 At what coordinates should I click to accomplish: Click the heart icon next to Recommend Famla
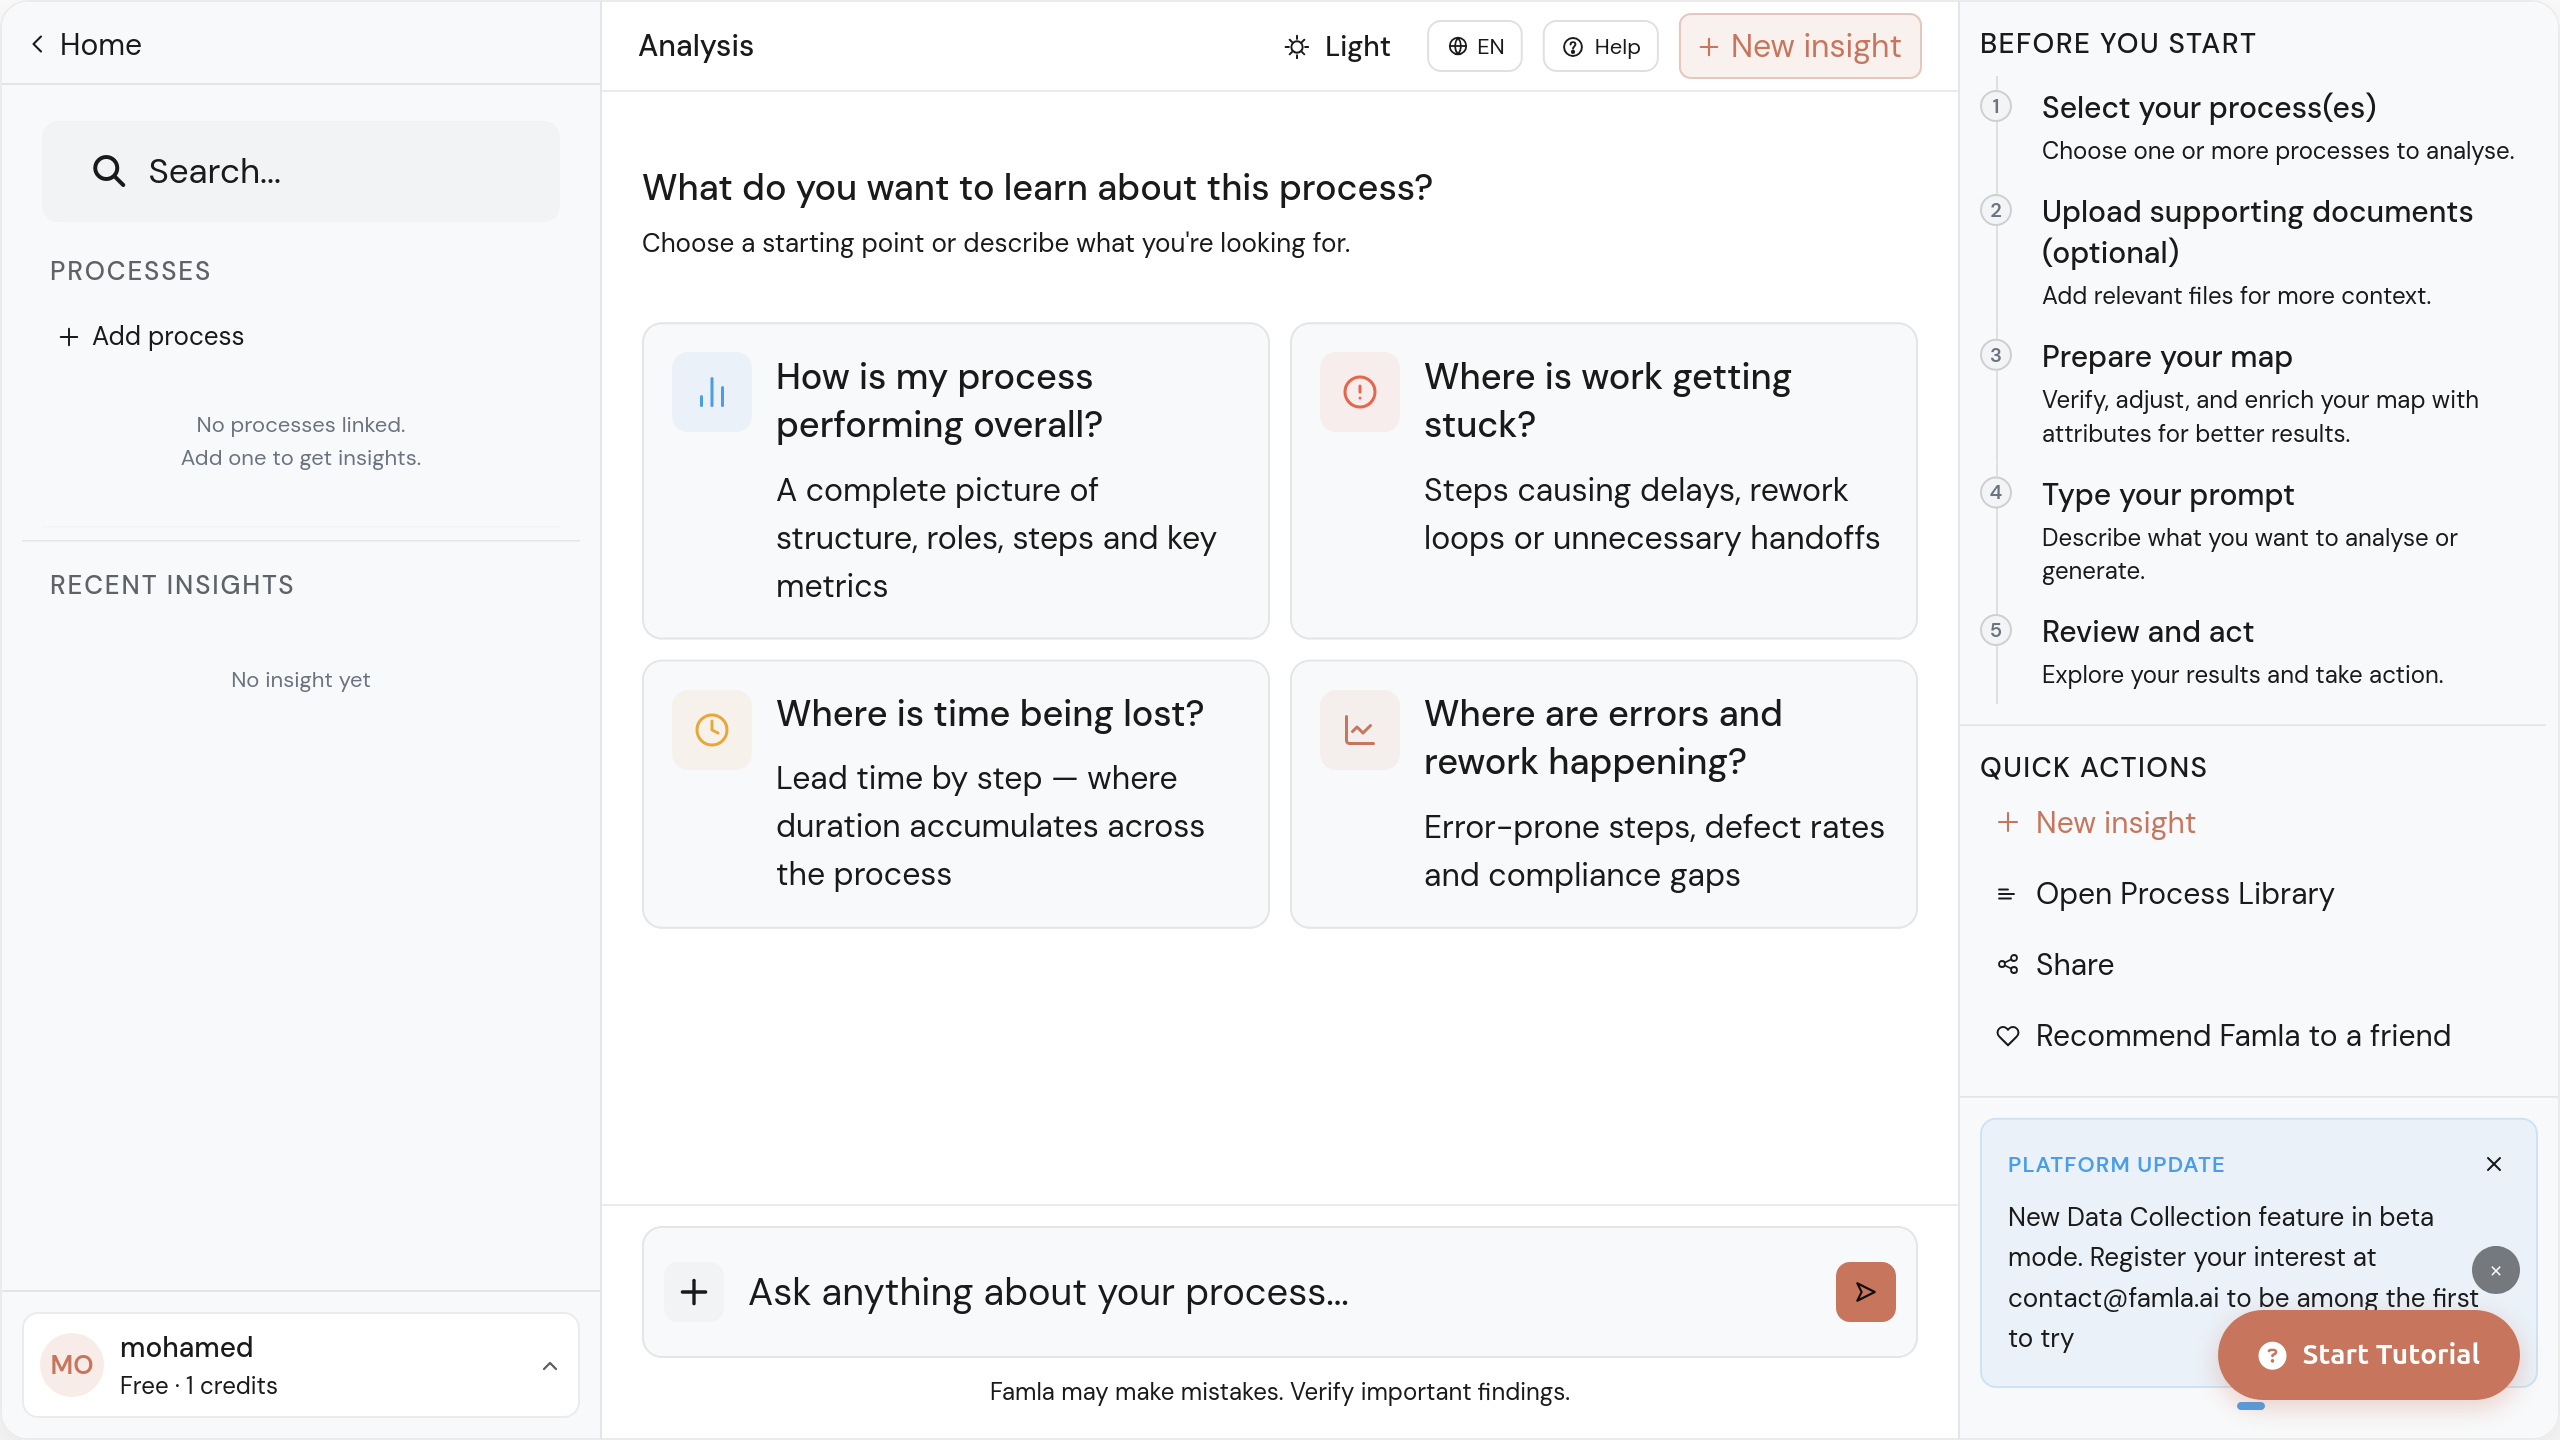[2007, 1036]
